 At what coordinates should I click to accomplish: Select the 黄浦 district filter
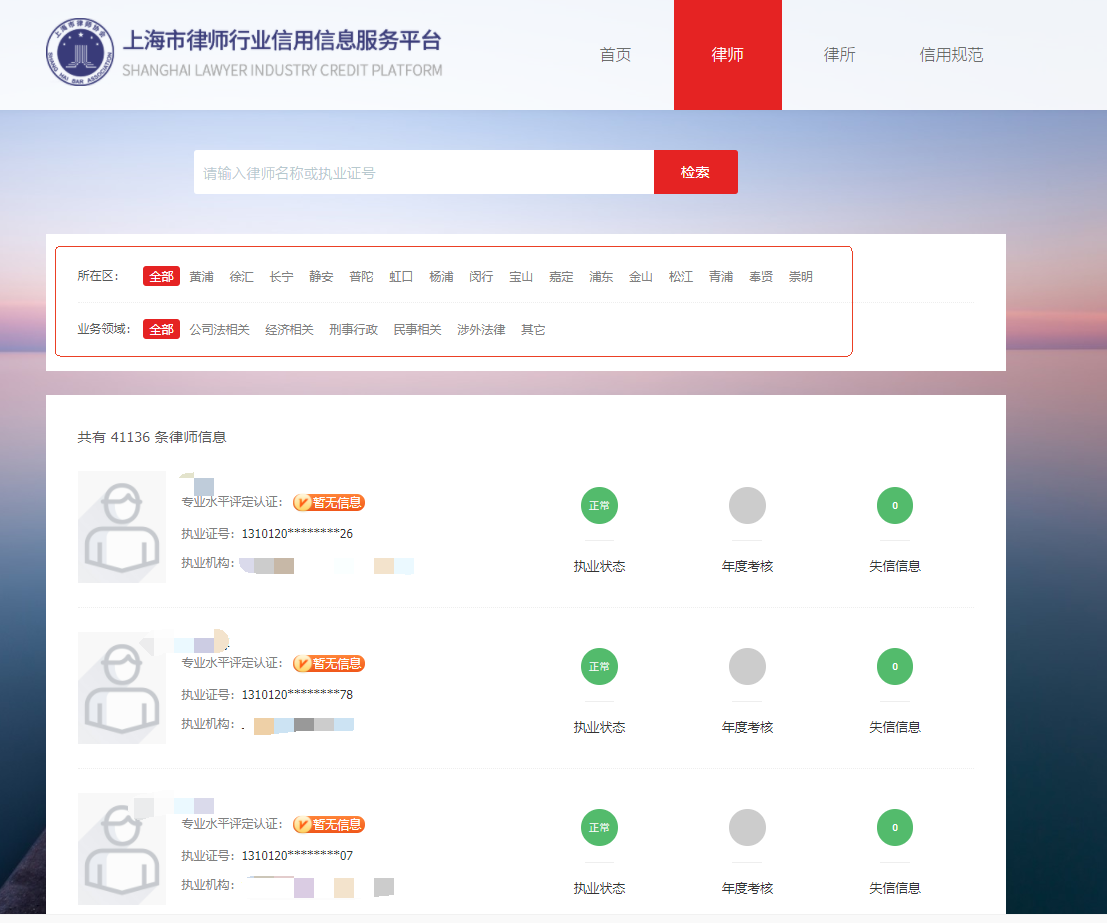pos(201,276)
